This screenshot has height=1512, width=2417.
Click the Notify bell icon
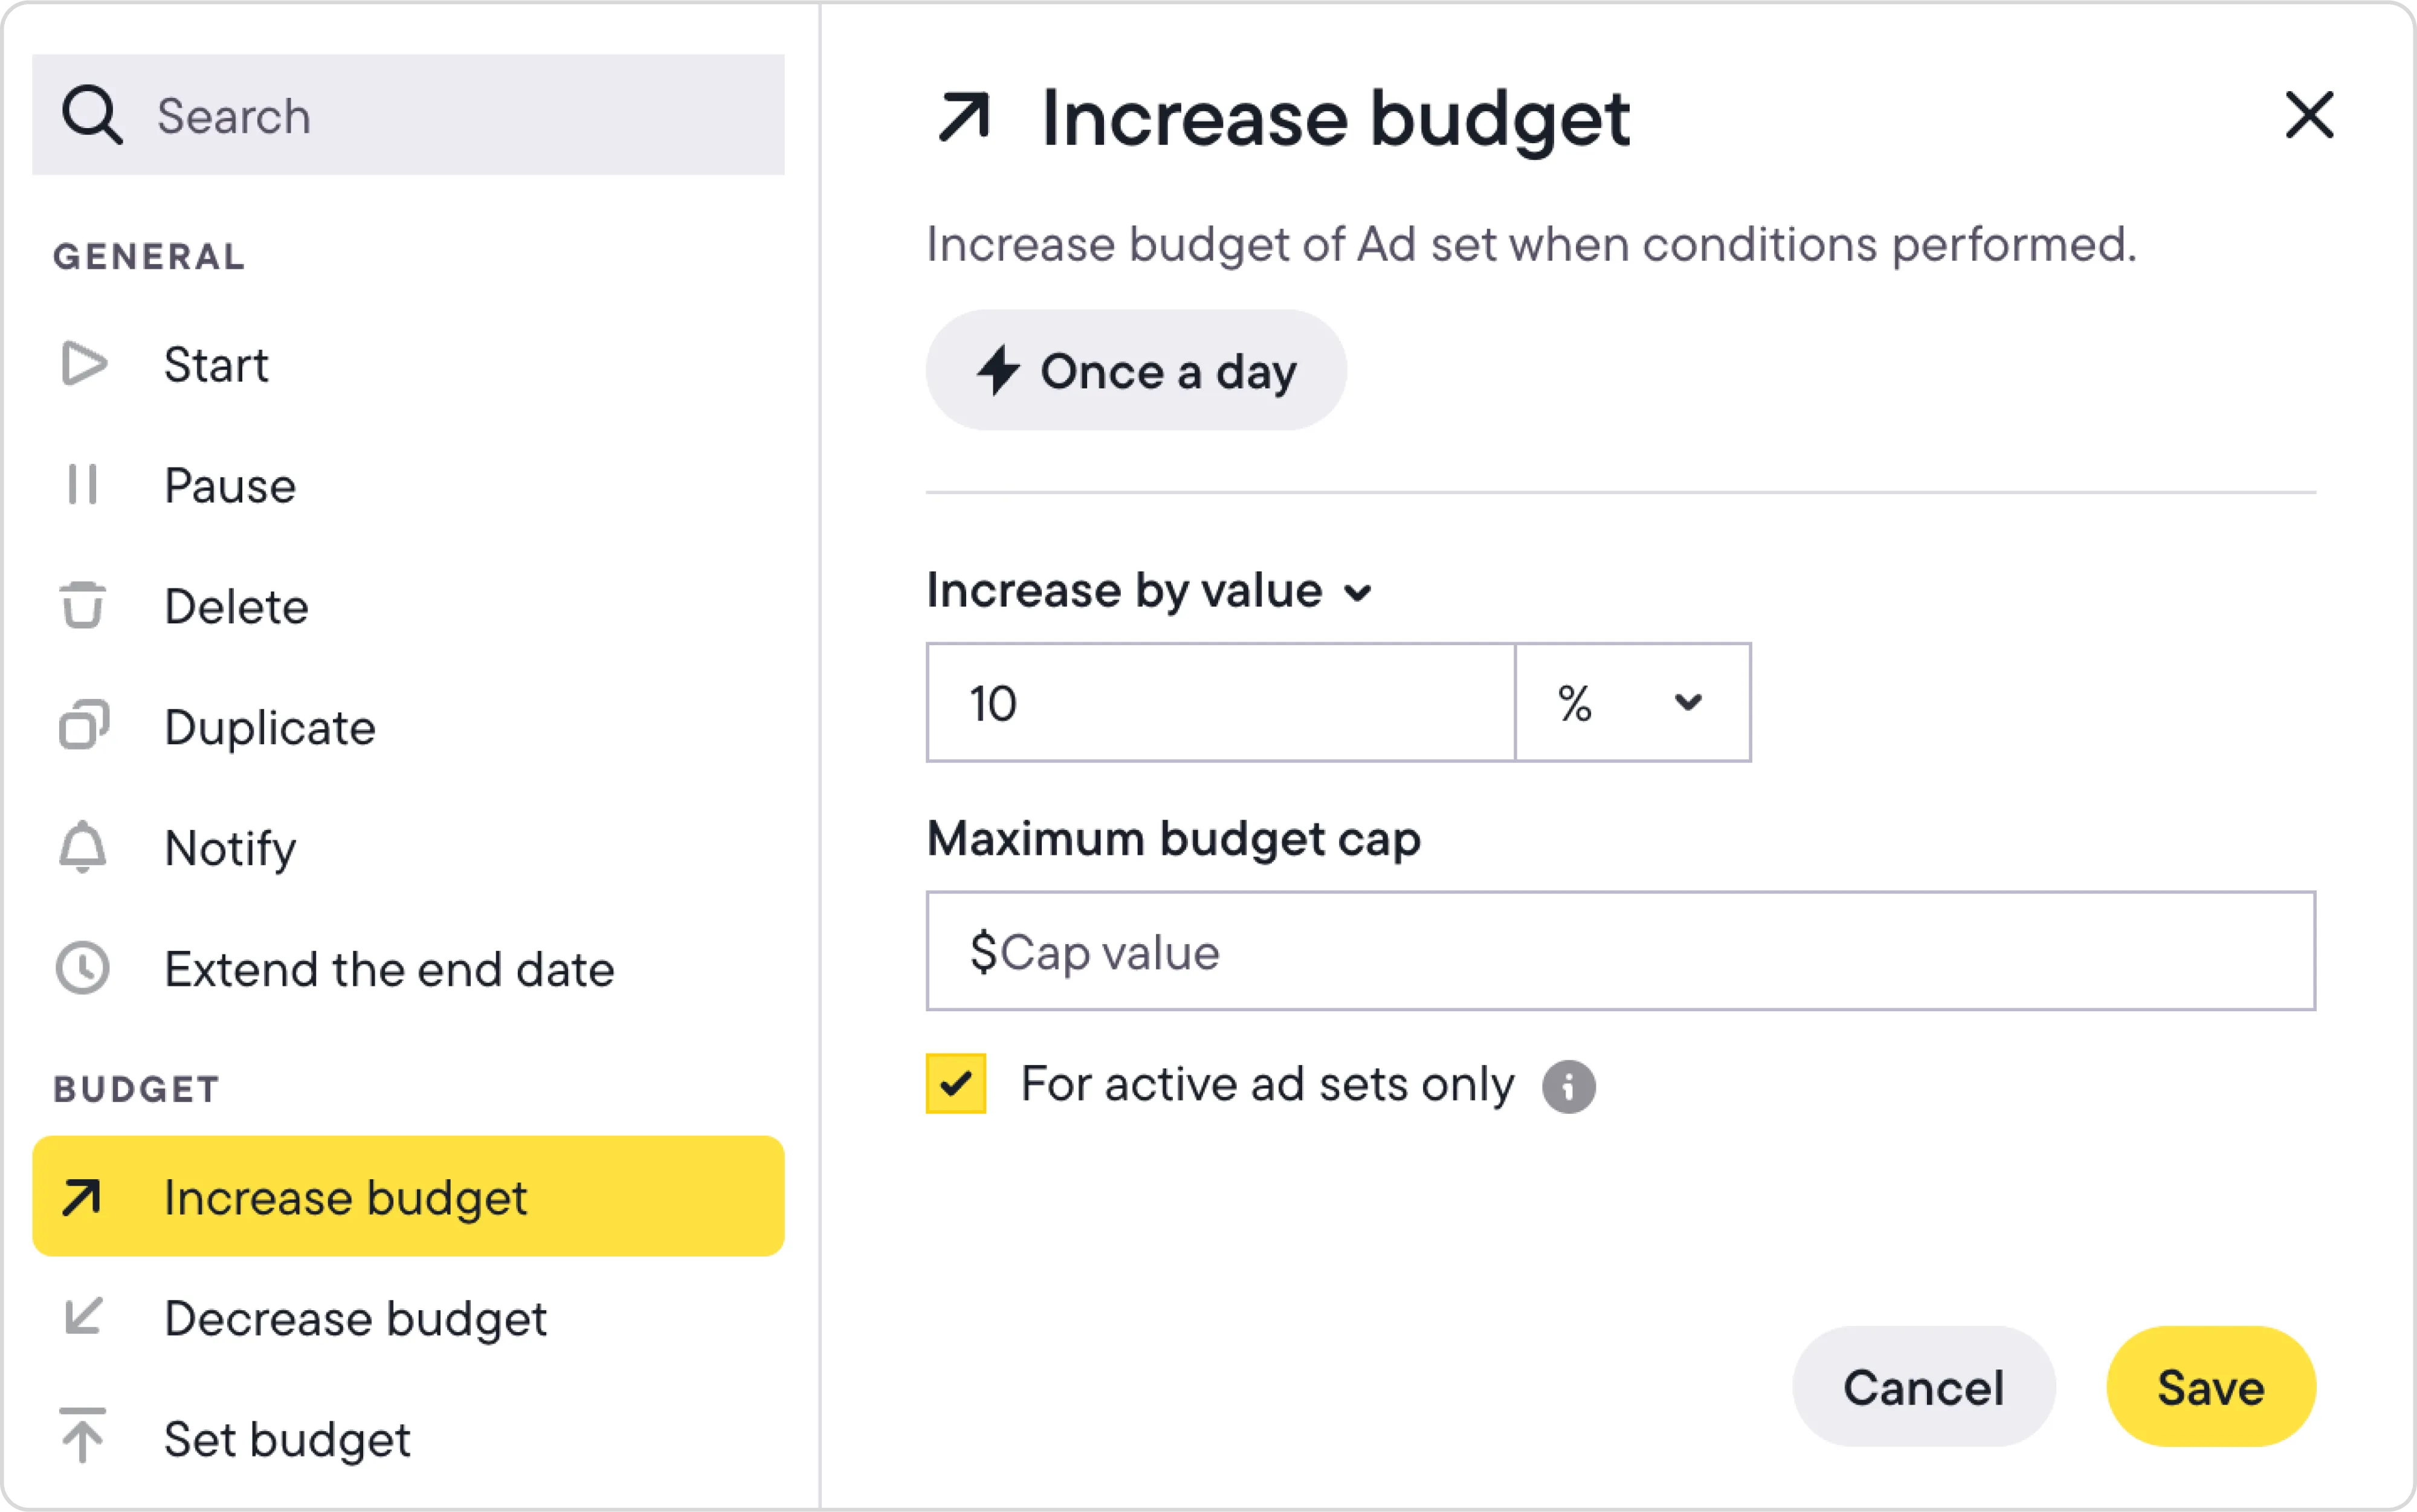point(82,848)
